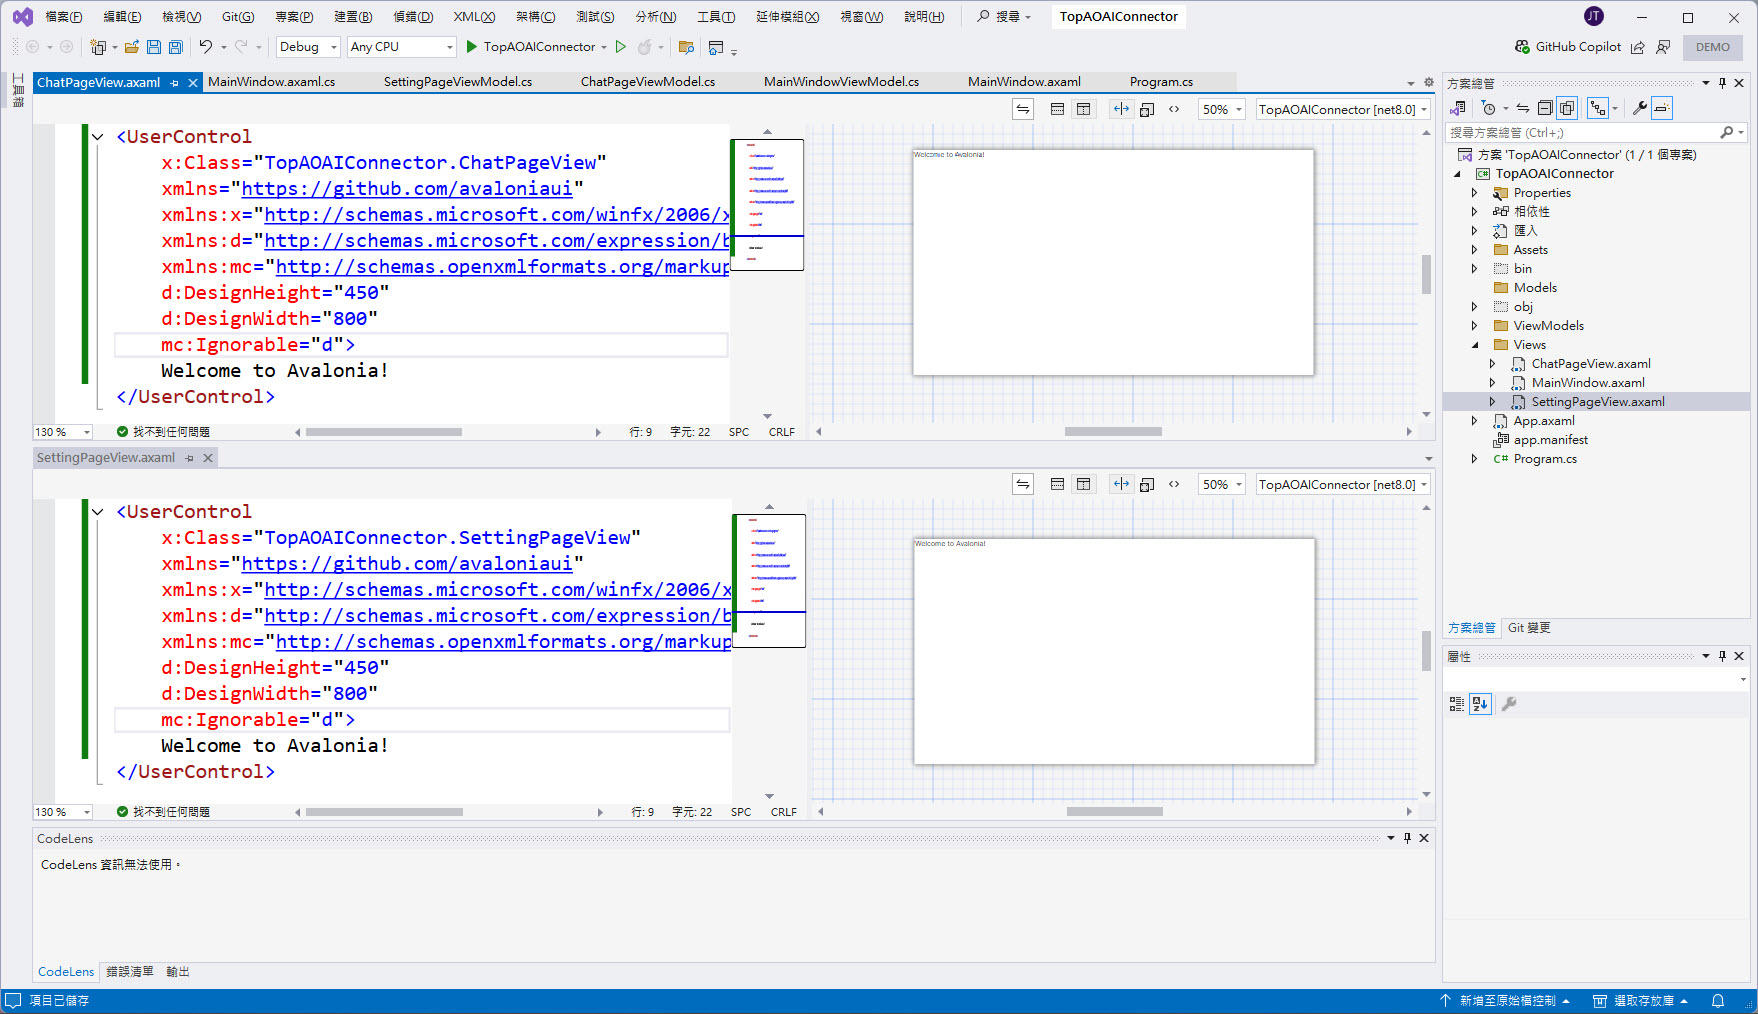Click 新增至原始檔控制 in the status bar
This screenshot has height=1014, width=1758.
pyautogui.click(x=1505, y=1001)
